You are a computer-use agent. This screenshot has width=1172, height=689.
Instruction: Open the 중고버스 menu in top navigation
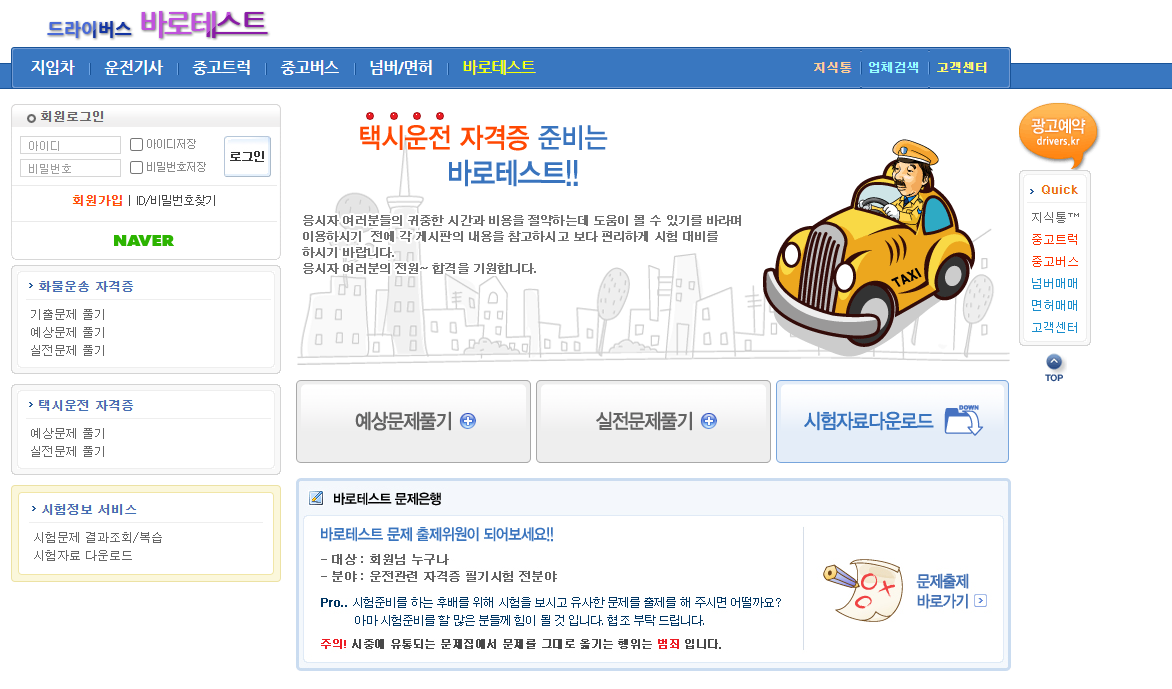pyautogui.click(x=309, y=67)
